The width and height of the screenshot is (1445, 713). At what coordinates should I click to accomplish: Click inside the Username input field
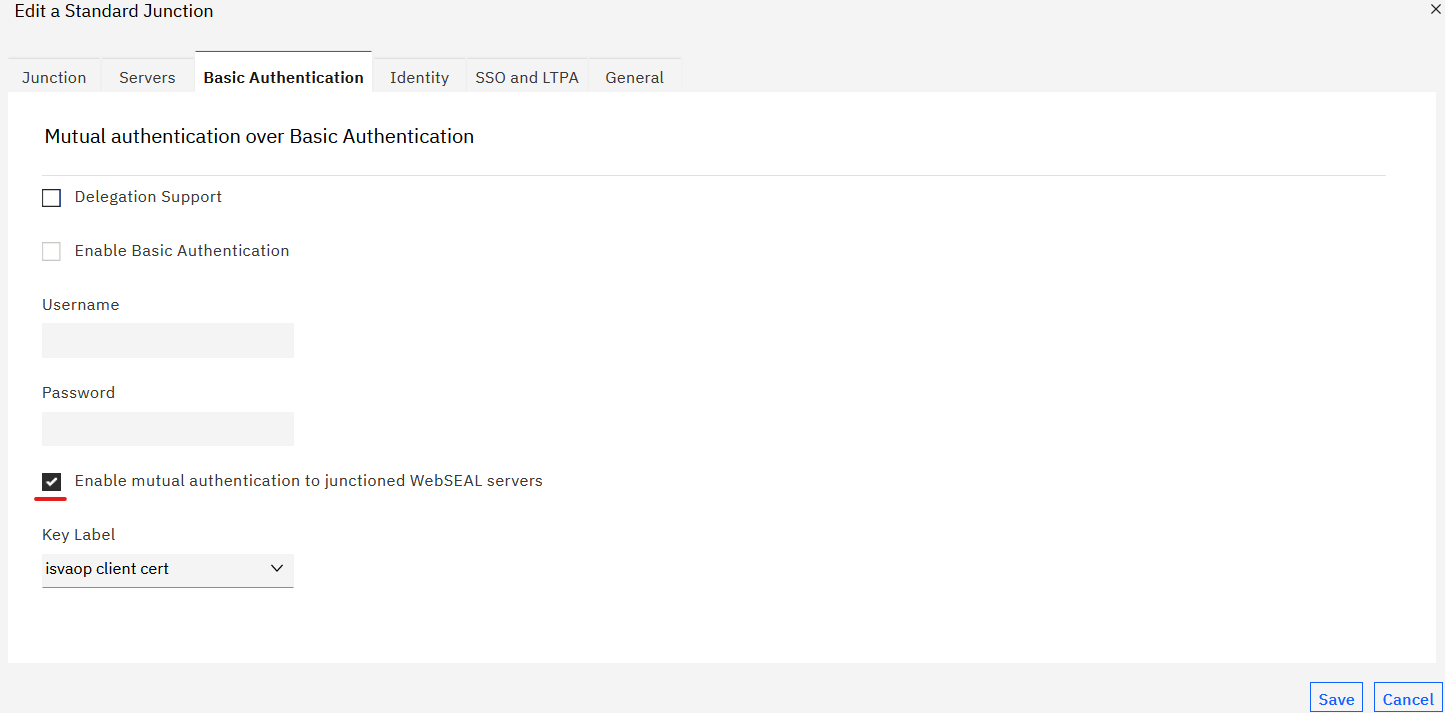pos(167,340)
